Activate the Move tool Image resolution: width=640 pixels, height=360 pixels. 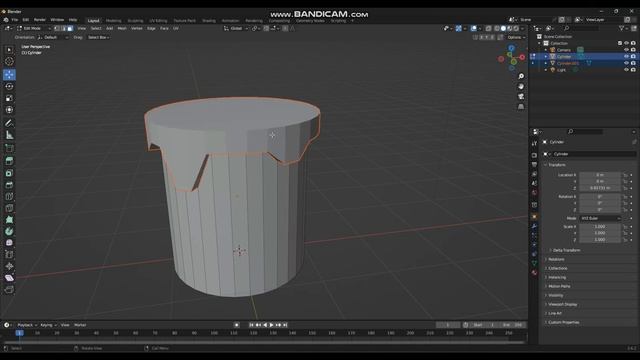click(9, 74)
